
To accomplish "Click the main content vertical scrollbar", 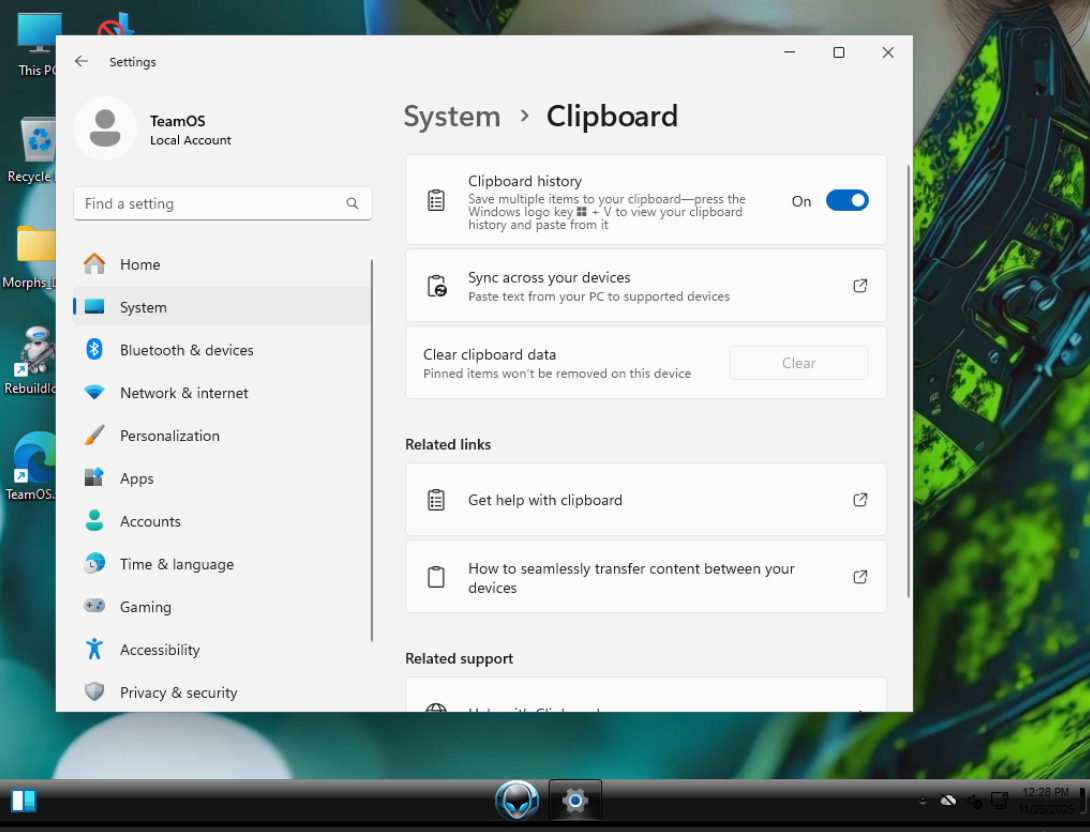I will tap(908, 381).
